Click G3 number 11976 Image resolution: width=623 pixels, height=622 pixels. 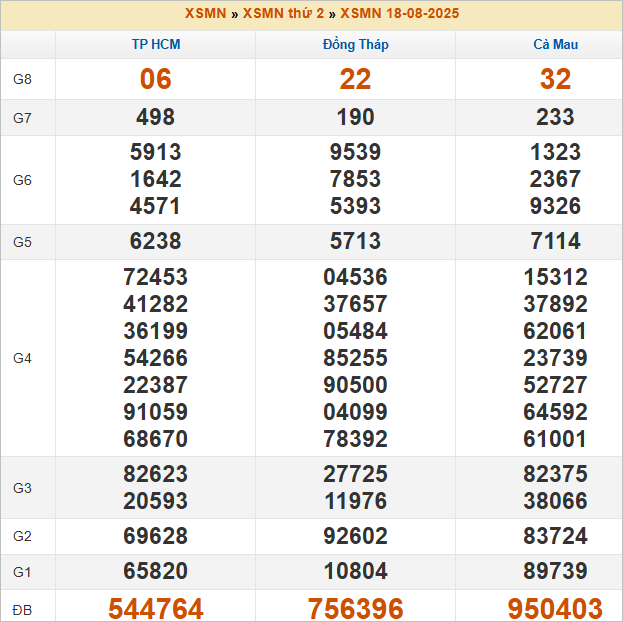355,501
